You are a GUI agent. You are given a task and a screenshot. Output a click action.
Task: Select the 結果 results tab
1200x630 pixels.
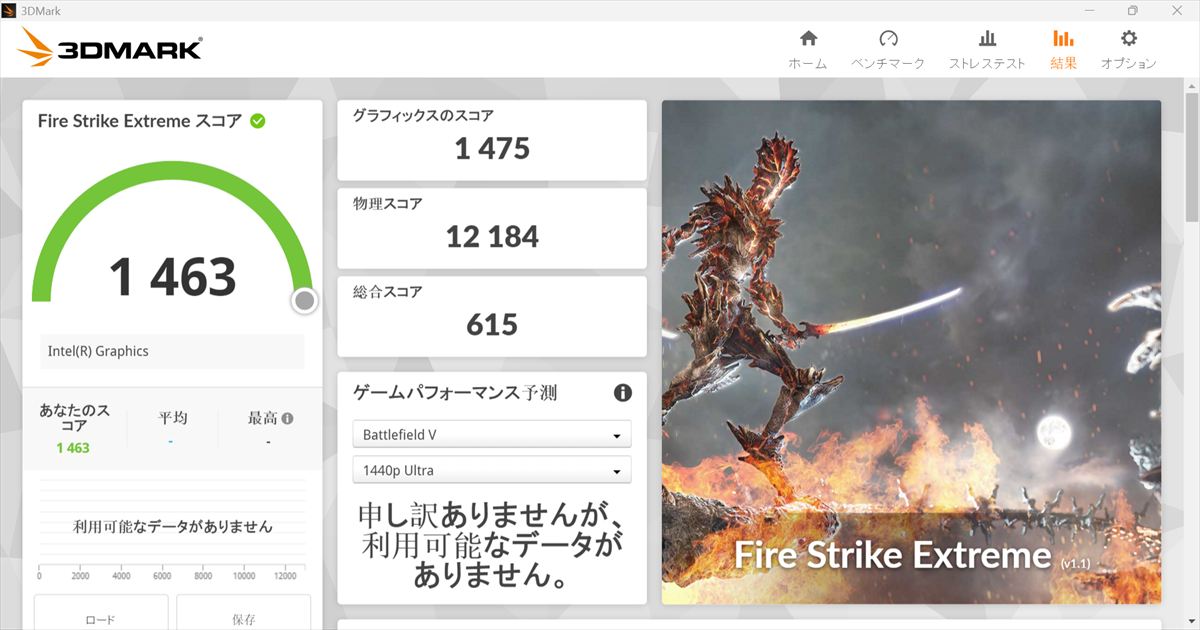pos(1063,50)
